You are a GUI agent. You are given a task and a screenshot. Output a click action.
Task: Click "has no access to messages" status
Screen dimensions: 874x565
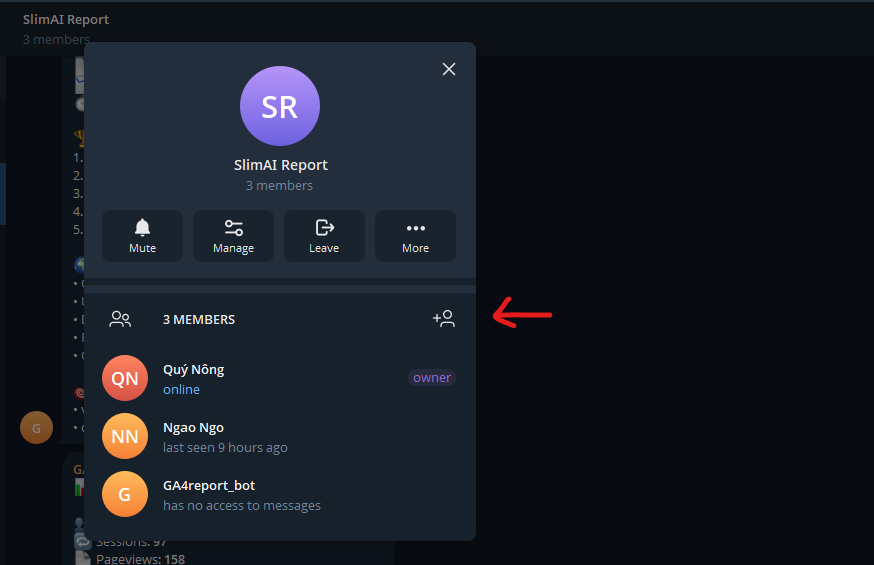(242, 505)
